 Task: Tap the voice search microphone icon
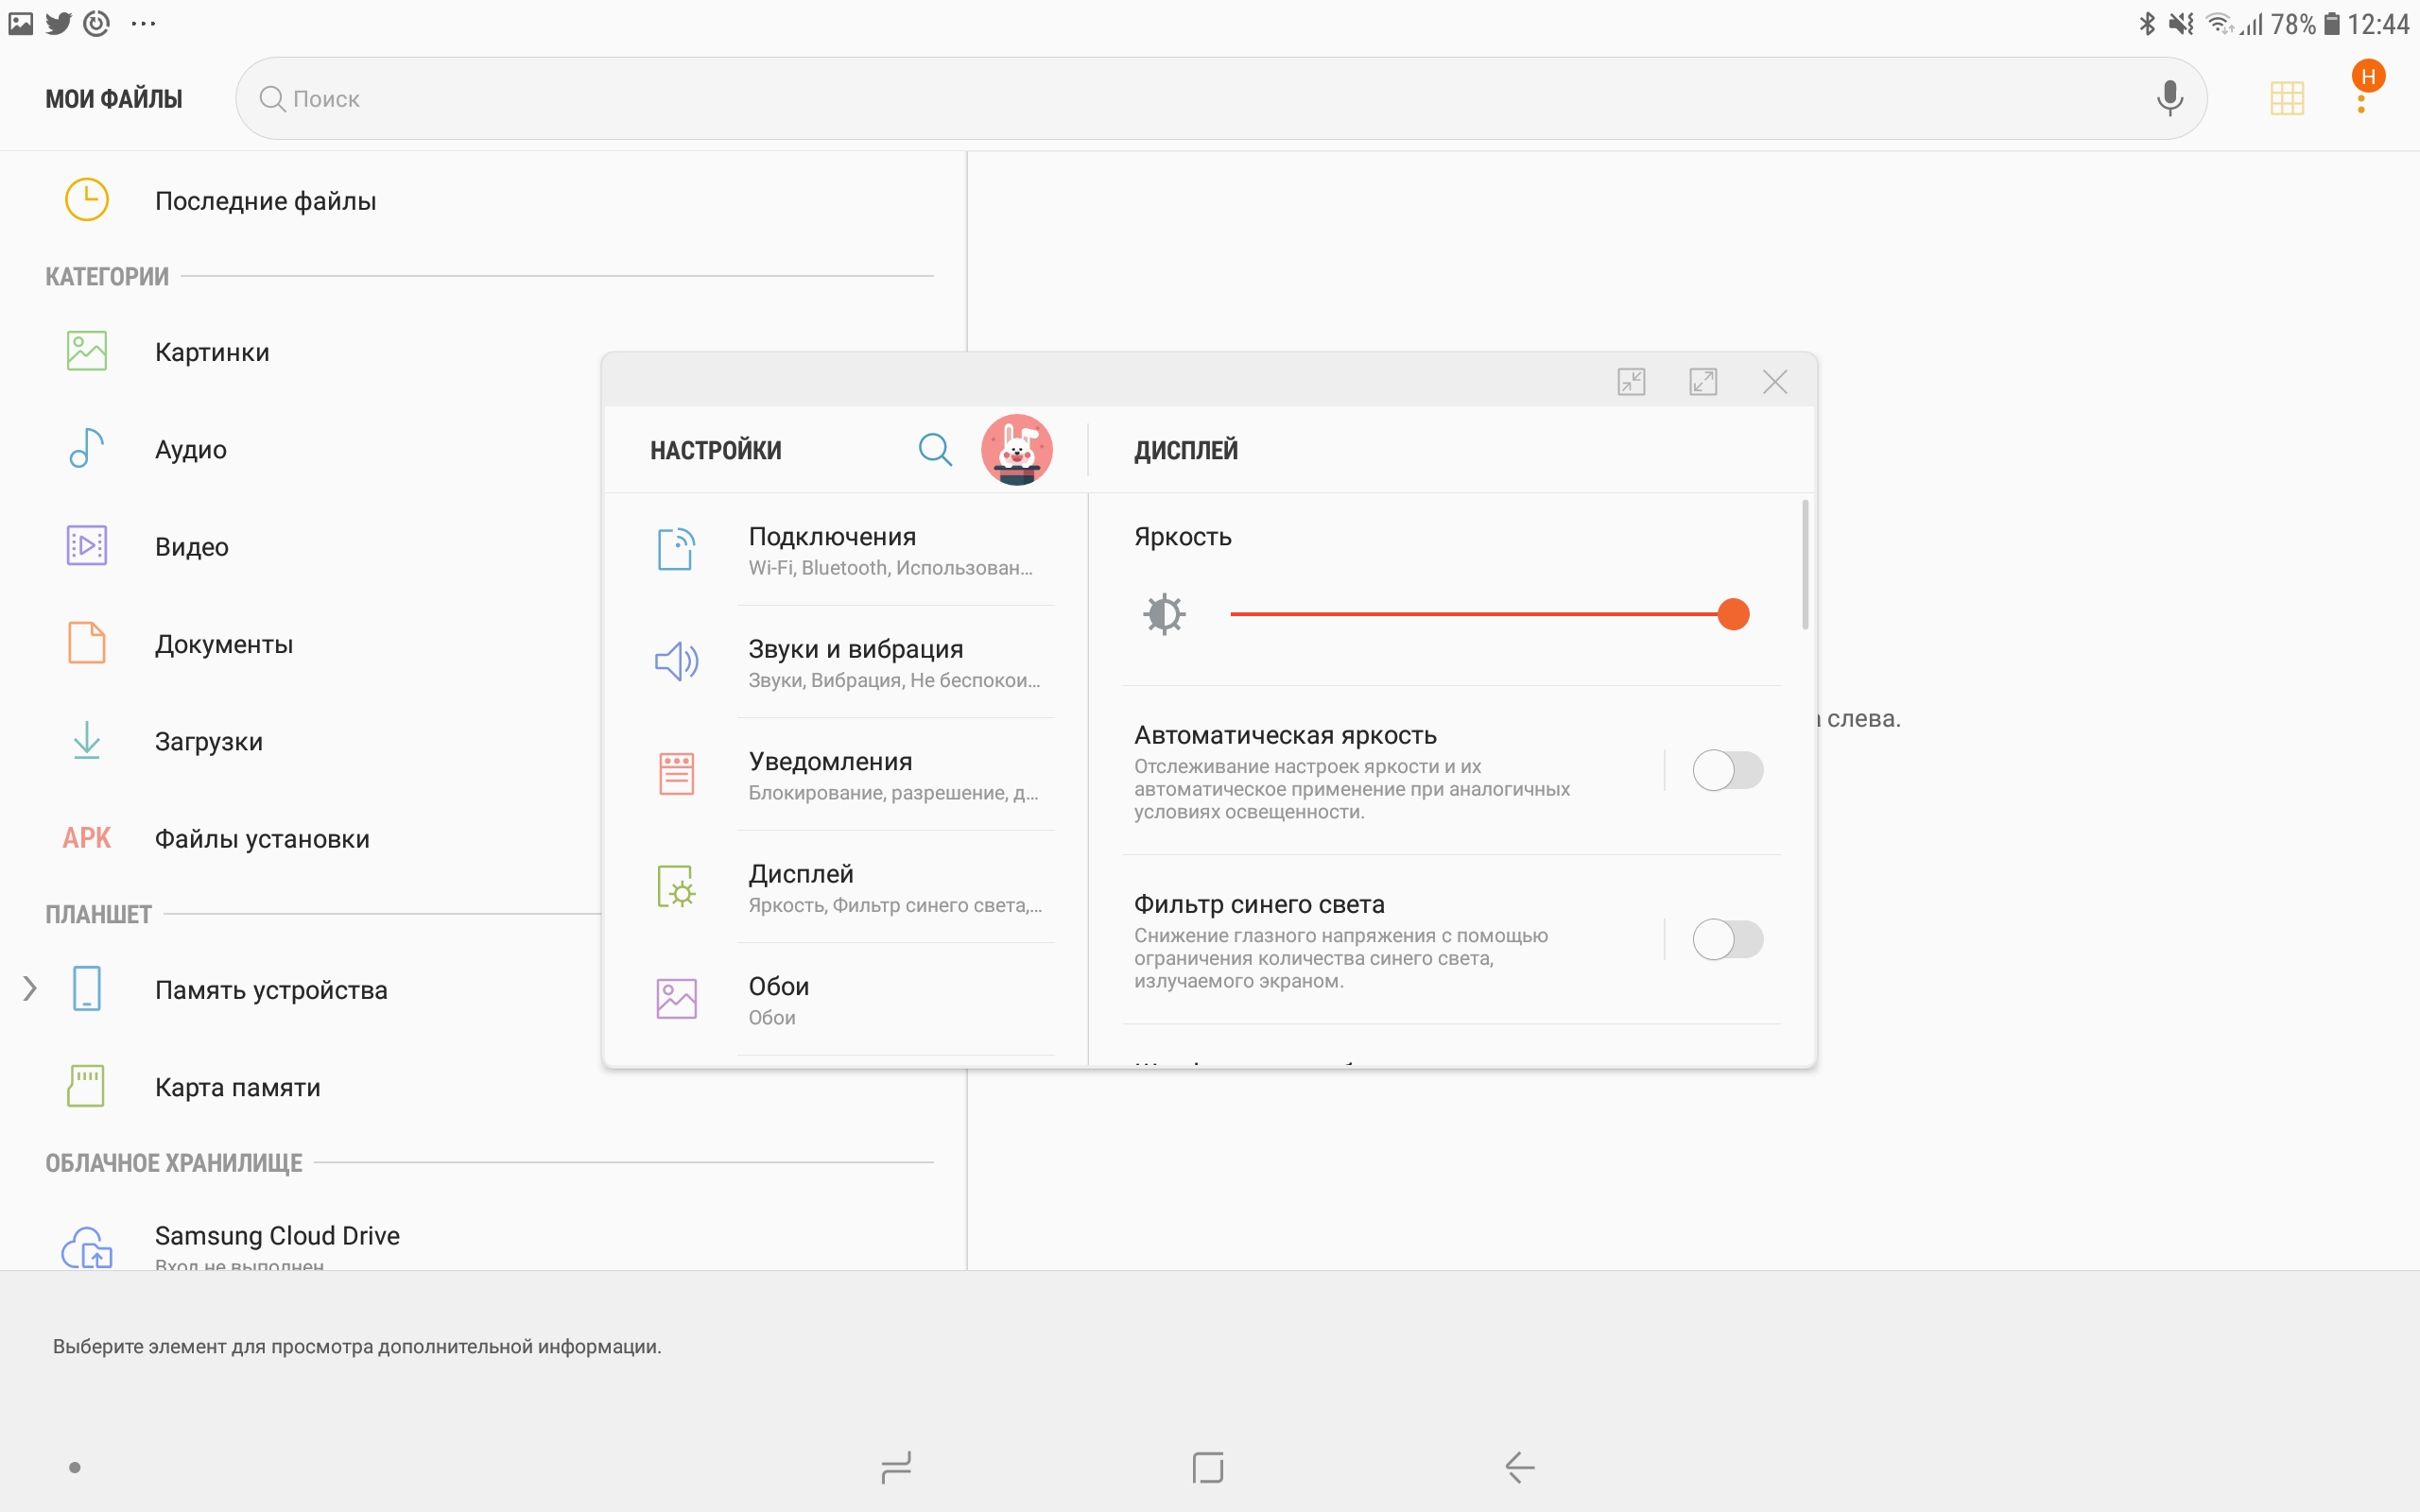(2169, 98)
